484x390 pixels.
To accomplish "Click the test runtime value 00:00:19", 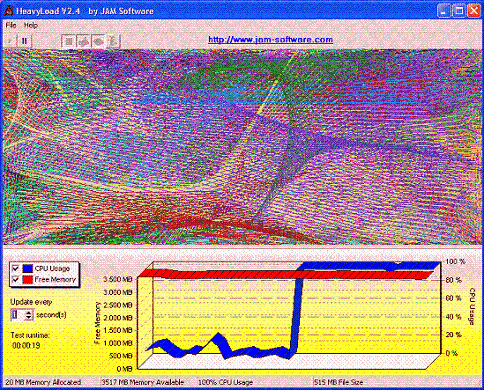I will coord(26,346).
